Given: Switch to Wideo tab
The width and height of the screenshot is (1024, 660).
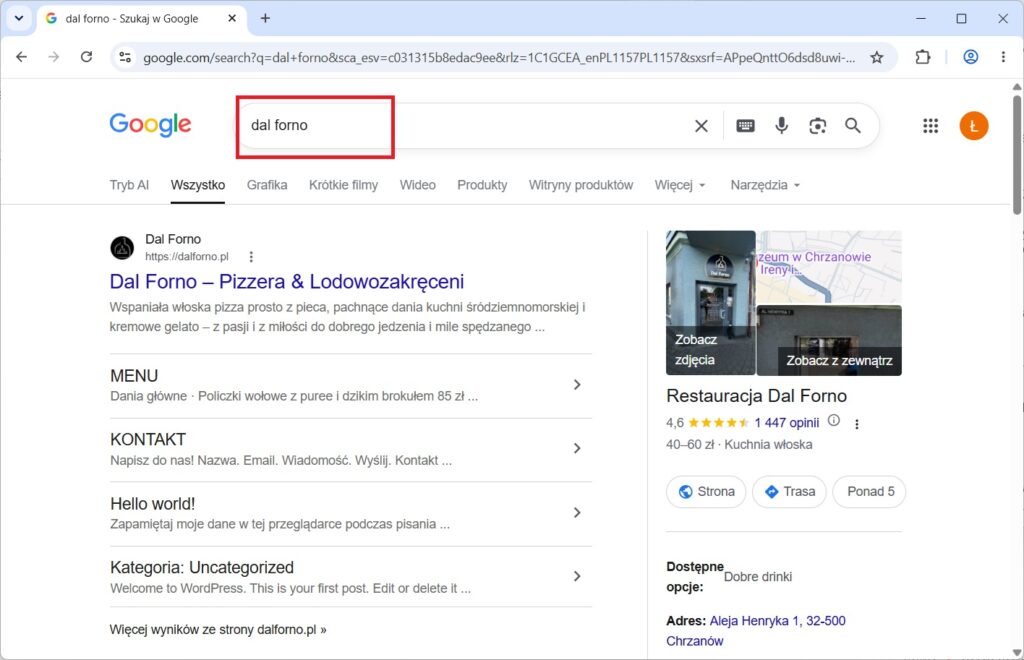Looking at the screenshot, I should [x=417, y=185].
